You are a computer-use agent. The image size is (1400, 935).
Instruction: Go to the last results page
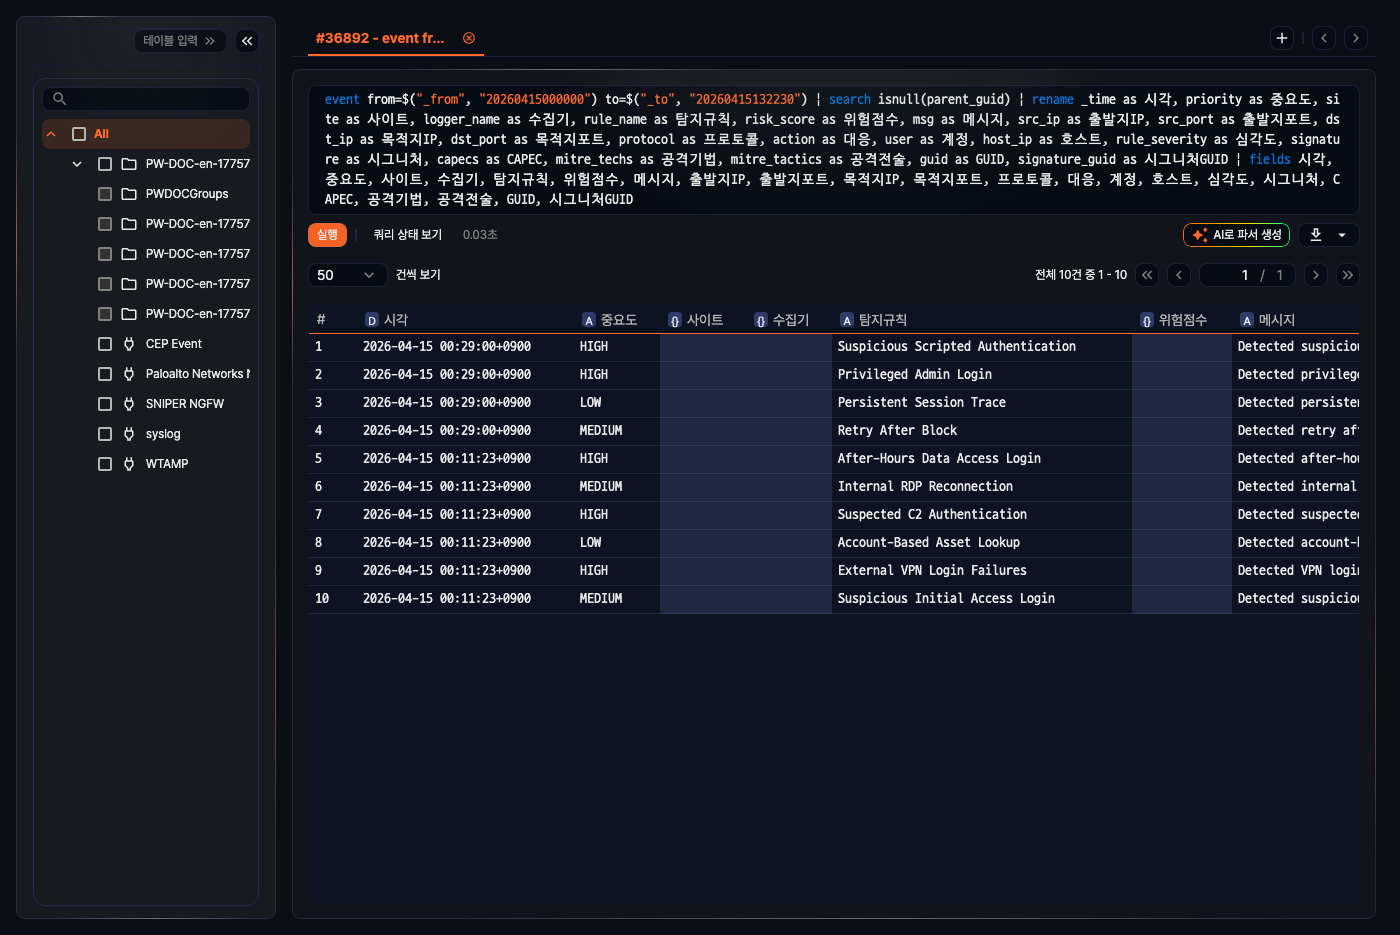tap(1348, 275)
